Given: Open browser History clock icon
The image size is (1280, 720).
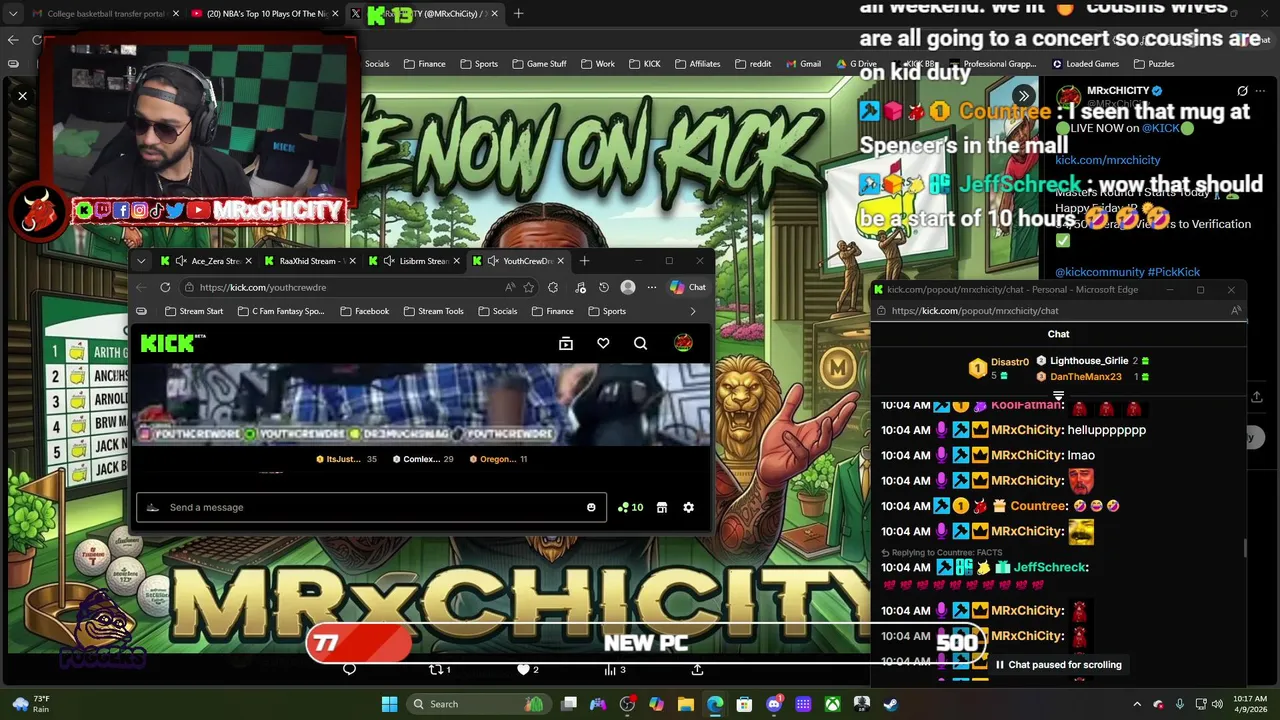Looking at the screenshot, I should point(604,287).
